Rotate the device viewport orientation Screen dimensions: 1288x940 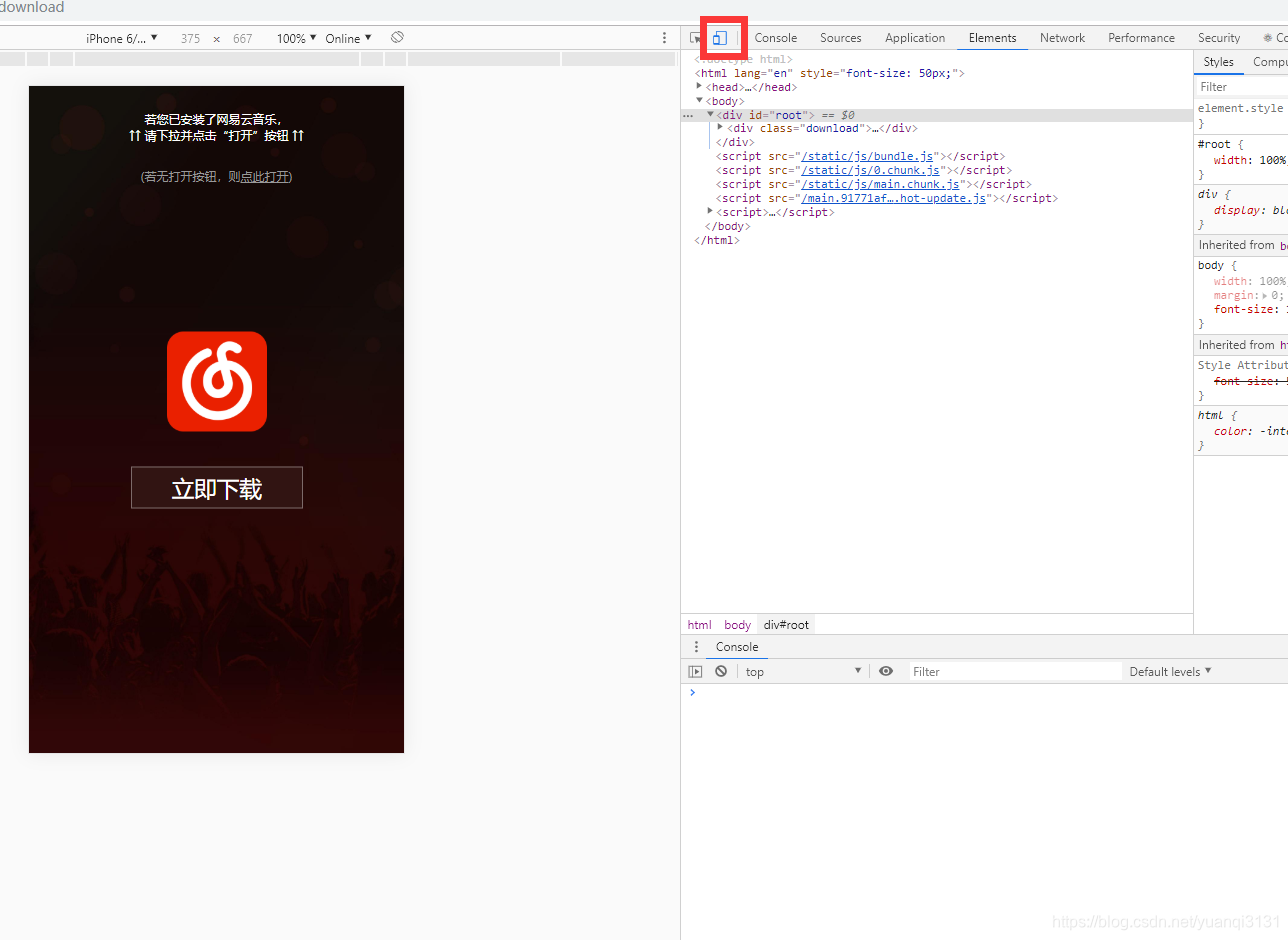397,37
